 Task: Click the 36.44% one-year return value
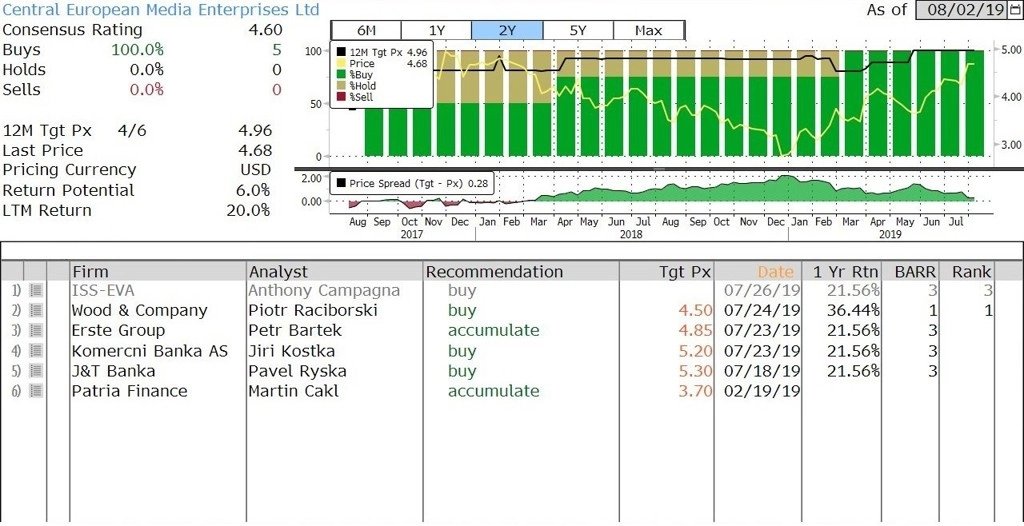click(x=853, y=310)
